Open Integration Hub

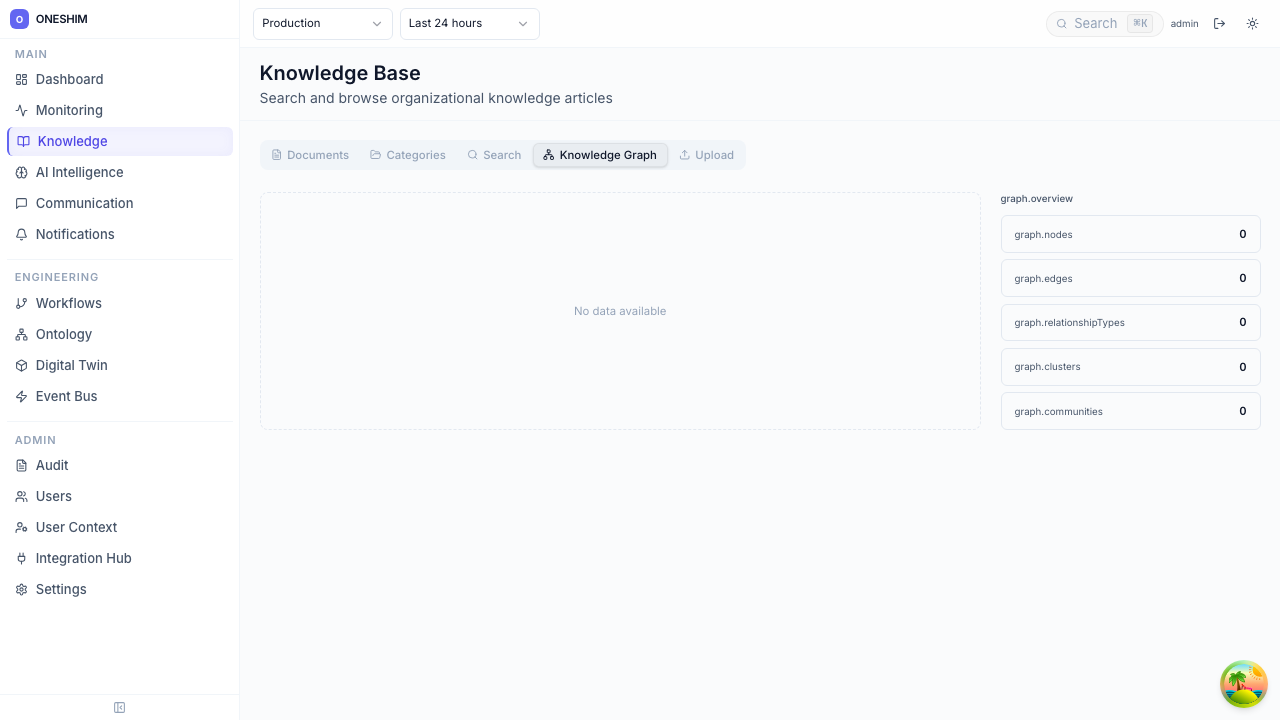point(83,558)
